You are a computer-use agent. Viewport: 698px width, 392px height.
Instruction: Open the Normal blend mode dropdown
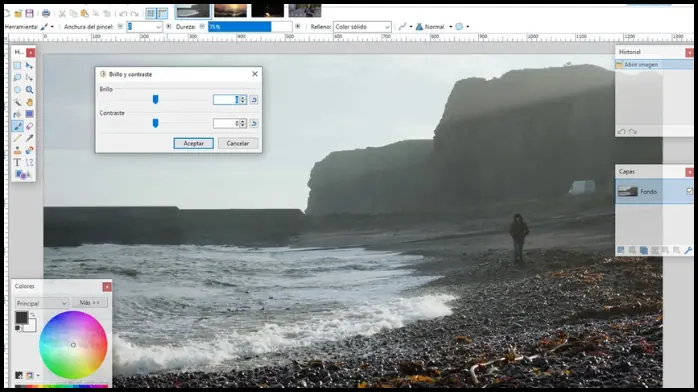pyautogui.click(x=434, y=27)
